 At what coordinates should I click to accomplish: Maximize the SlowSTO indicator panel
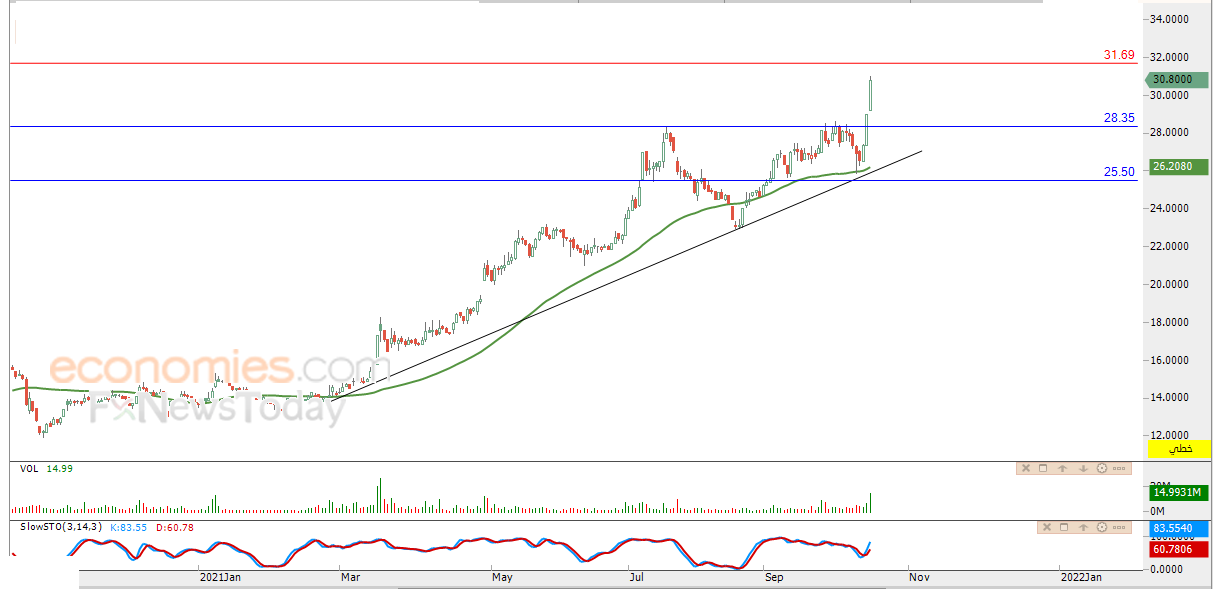tap(1064, 527)
